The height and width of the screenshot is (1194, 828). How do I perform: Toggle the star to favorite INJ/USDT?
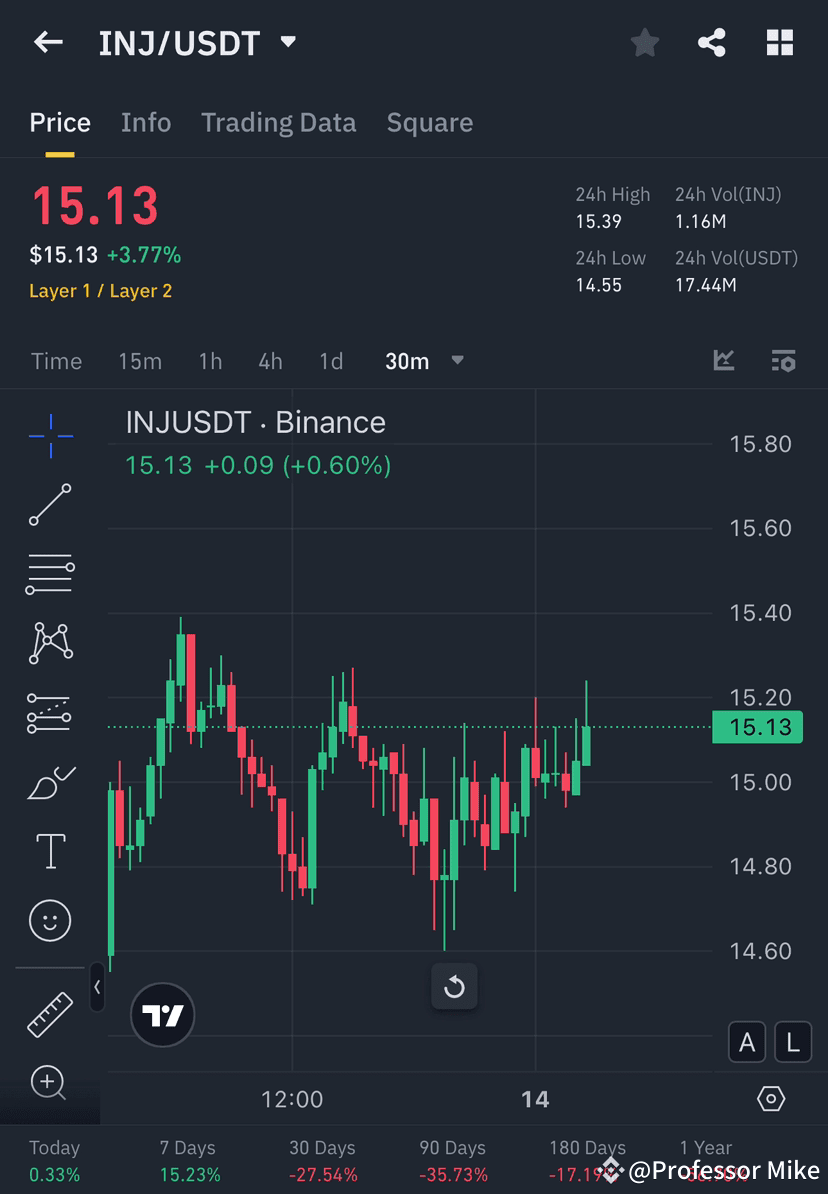[644, 42]
